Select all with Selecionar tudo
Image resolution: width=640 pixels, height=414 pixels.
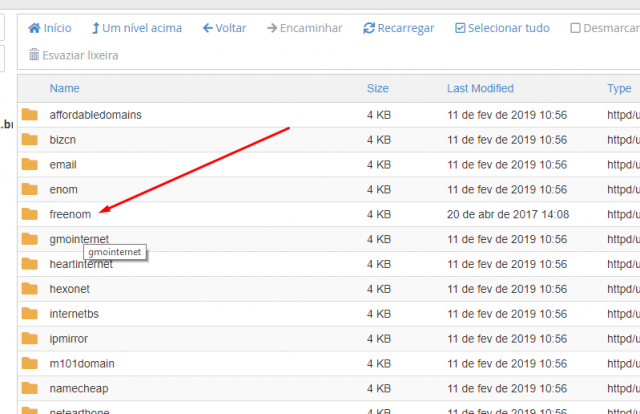click(502, 28)
